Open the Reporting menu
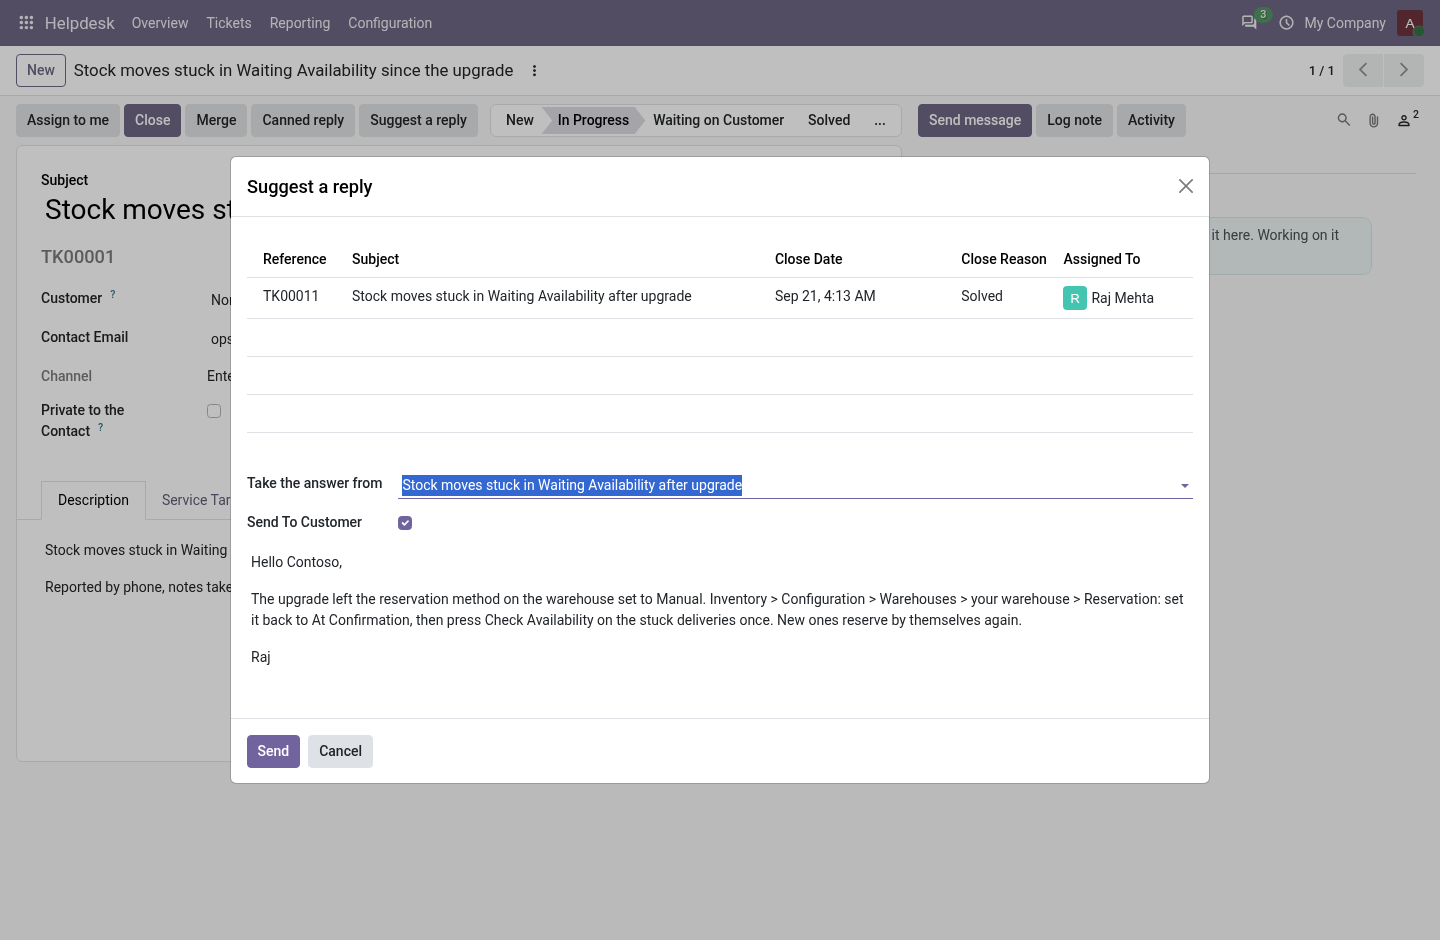The width and height of the screenshot is (1440, 940). 300,23
